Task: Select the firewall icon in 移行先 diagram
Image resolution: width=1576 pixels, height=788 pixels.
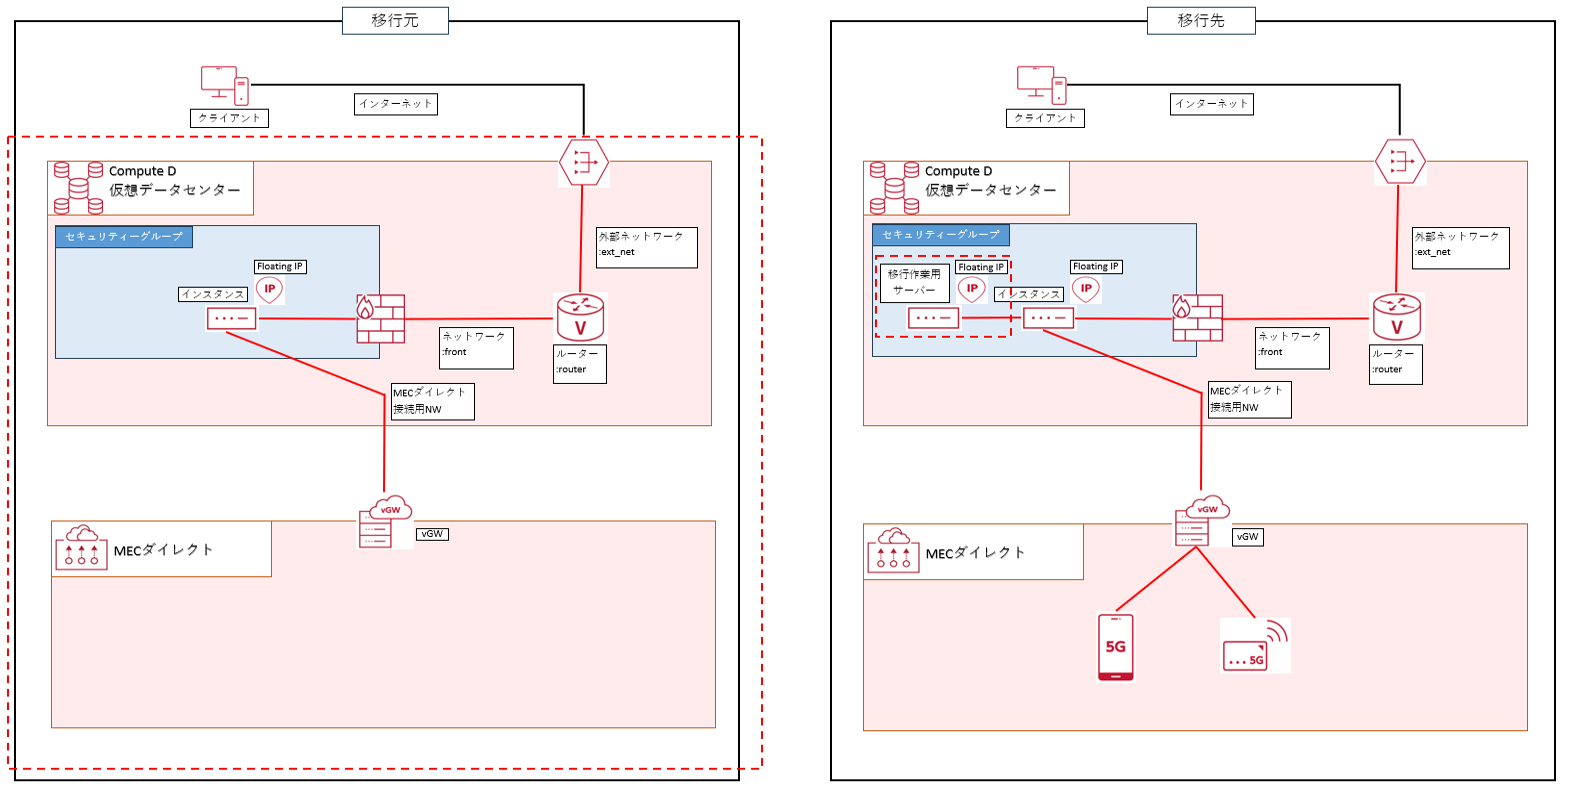Action: point(1197,318)
